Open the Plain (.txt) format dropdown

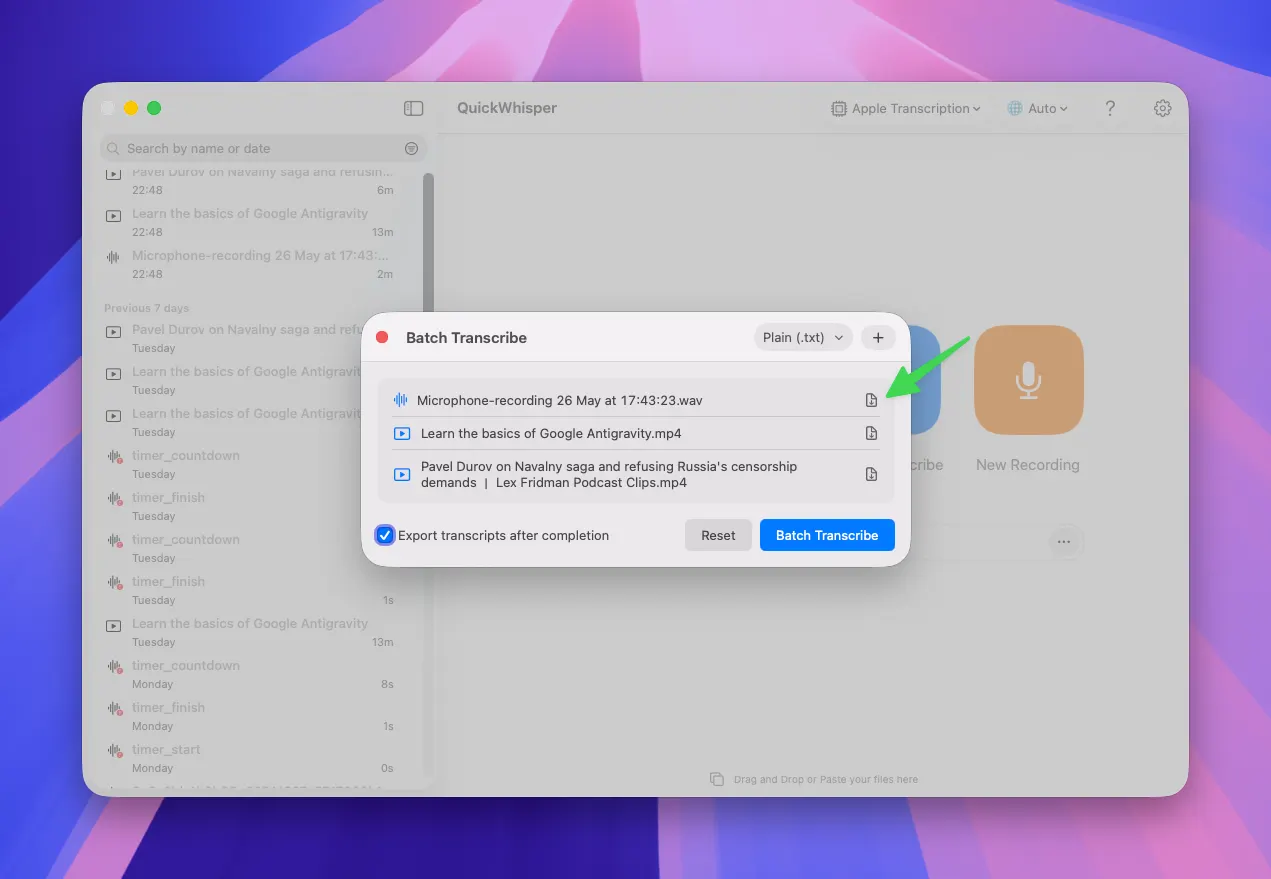click(803, 338)
